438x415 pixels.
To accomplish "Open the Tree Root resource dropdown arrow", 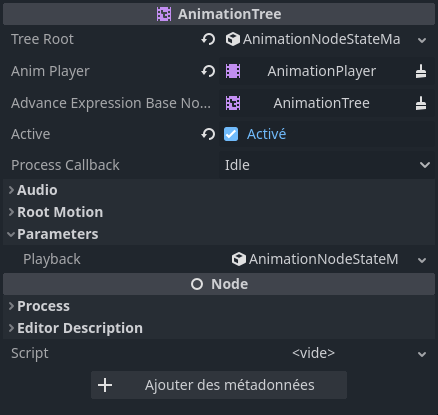I will click(x=422, y=40).
